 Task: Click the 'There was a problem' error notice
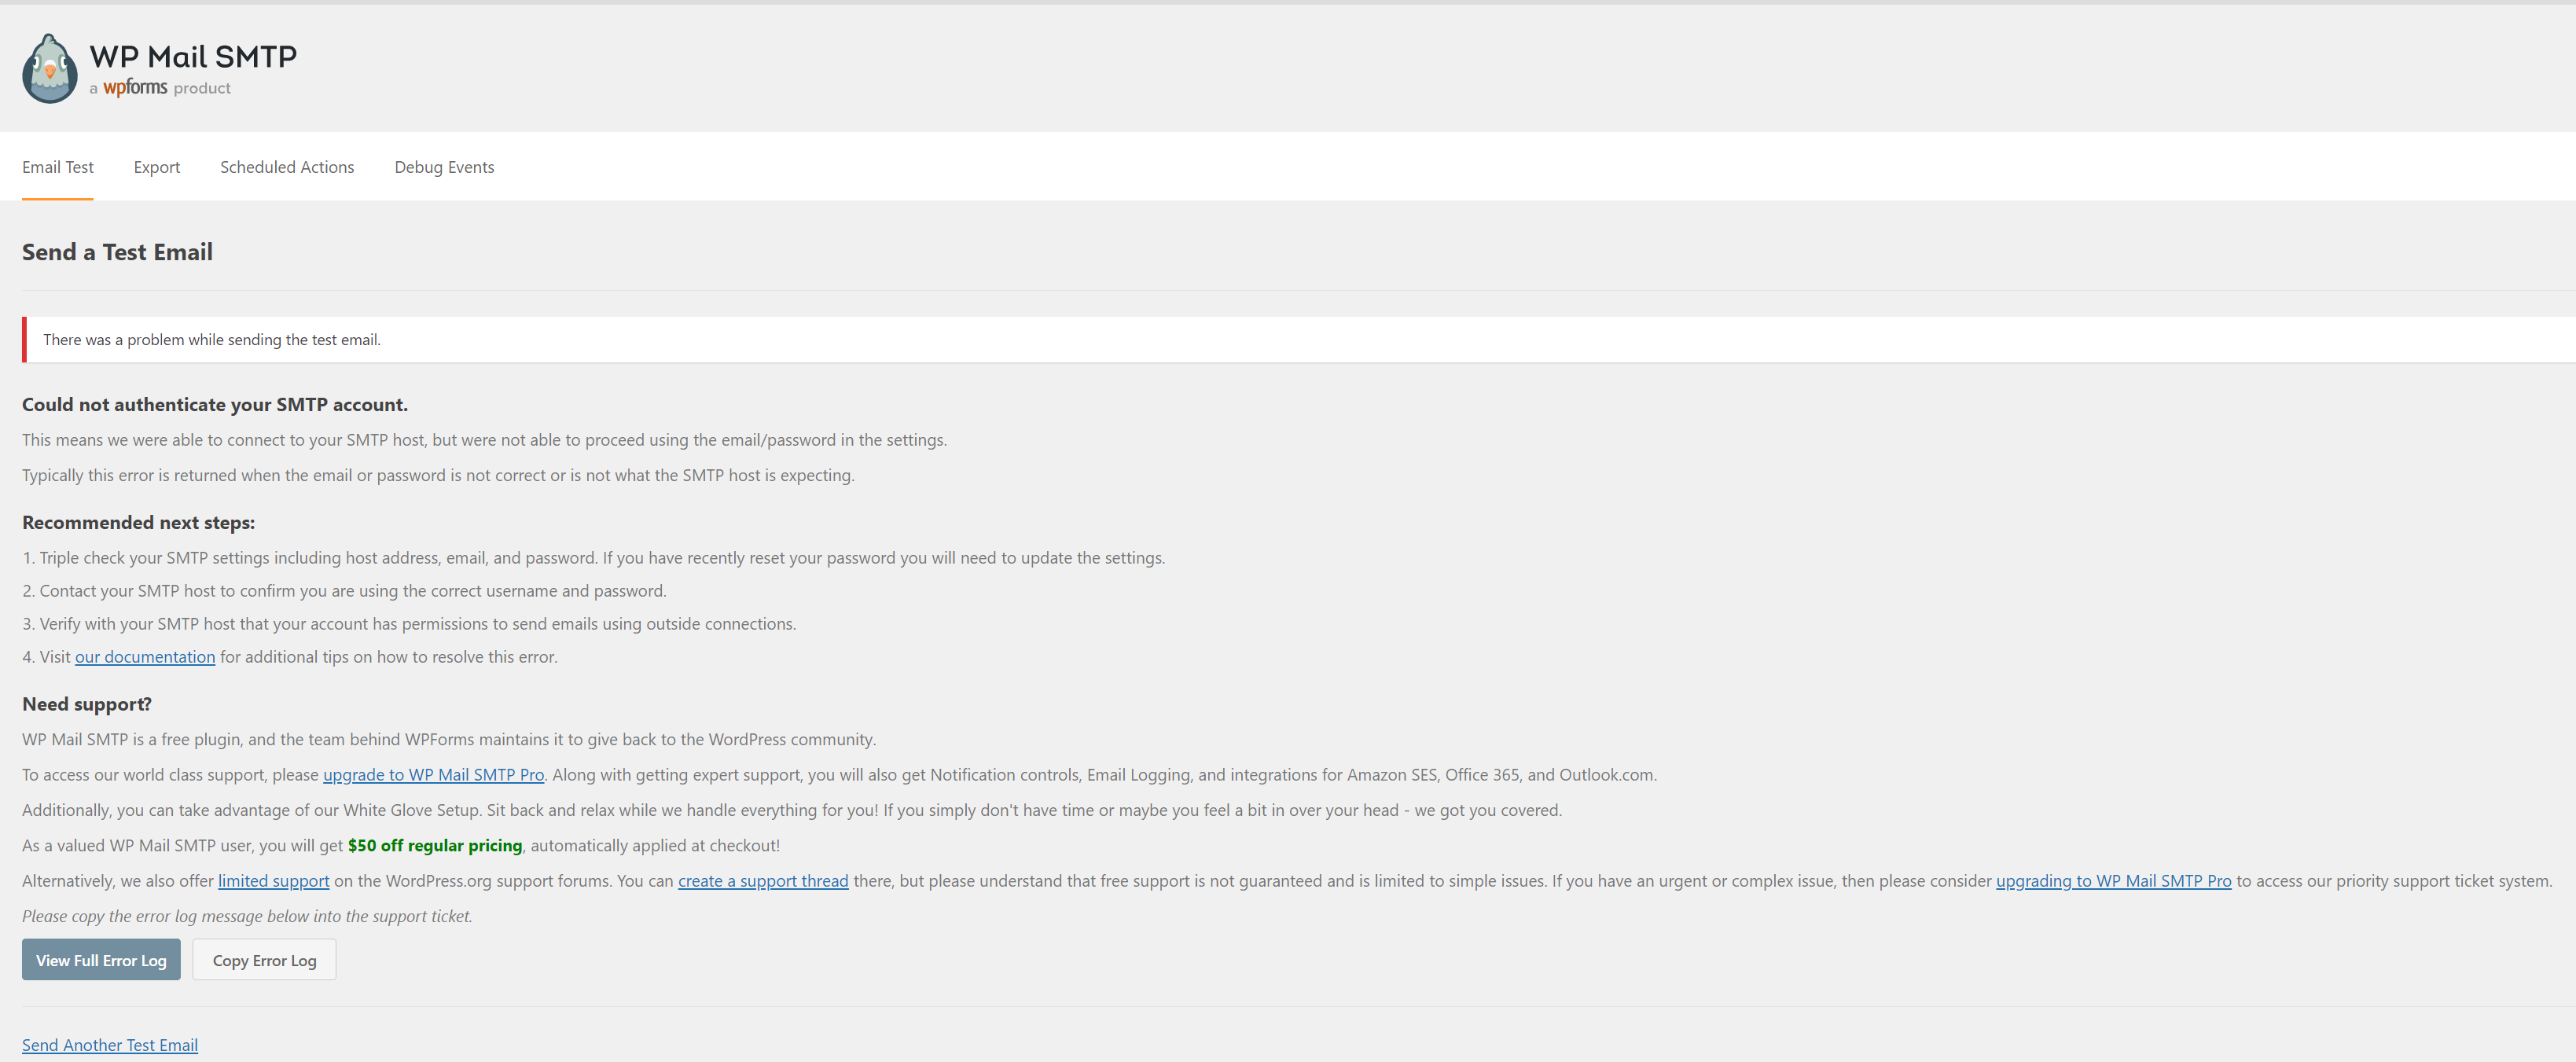point(1299,340)
